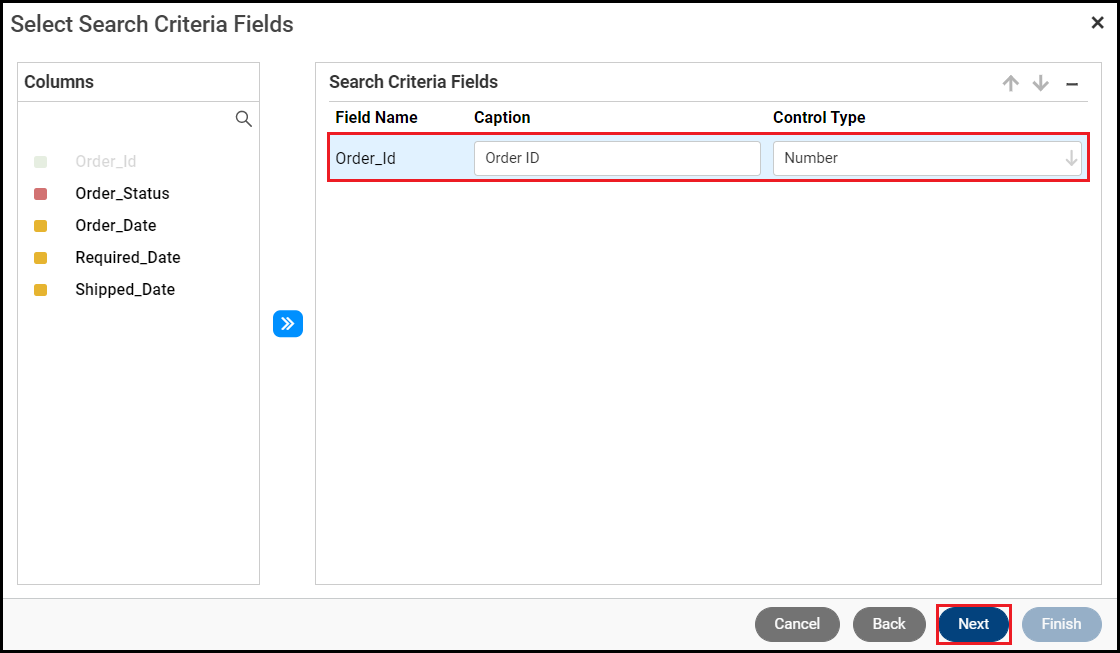This screenshot has height=653, width=1120.
Task: Go Back to the previous step
Action: point(888,624)
